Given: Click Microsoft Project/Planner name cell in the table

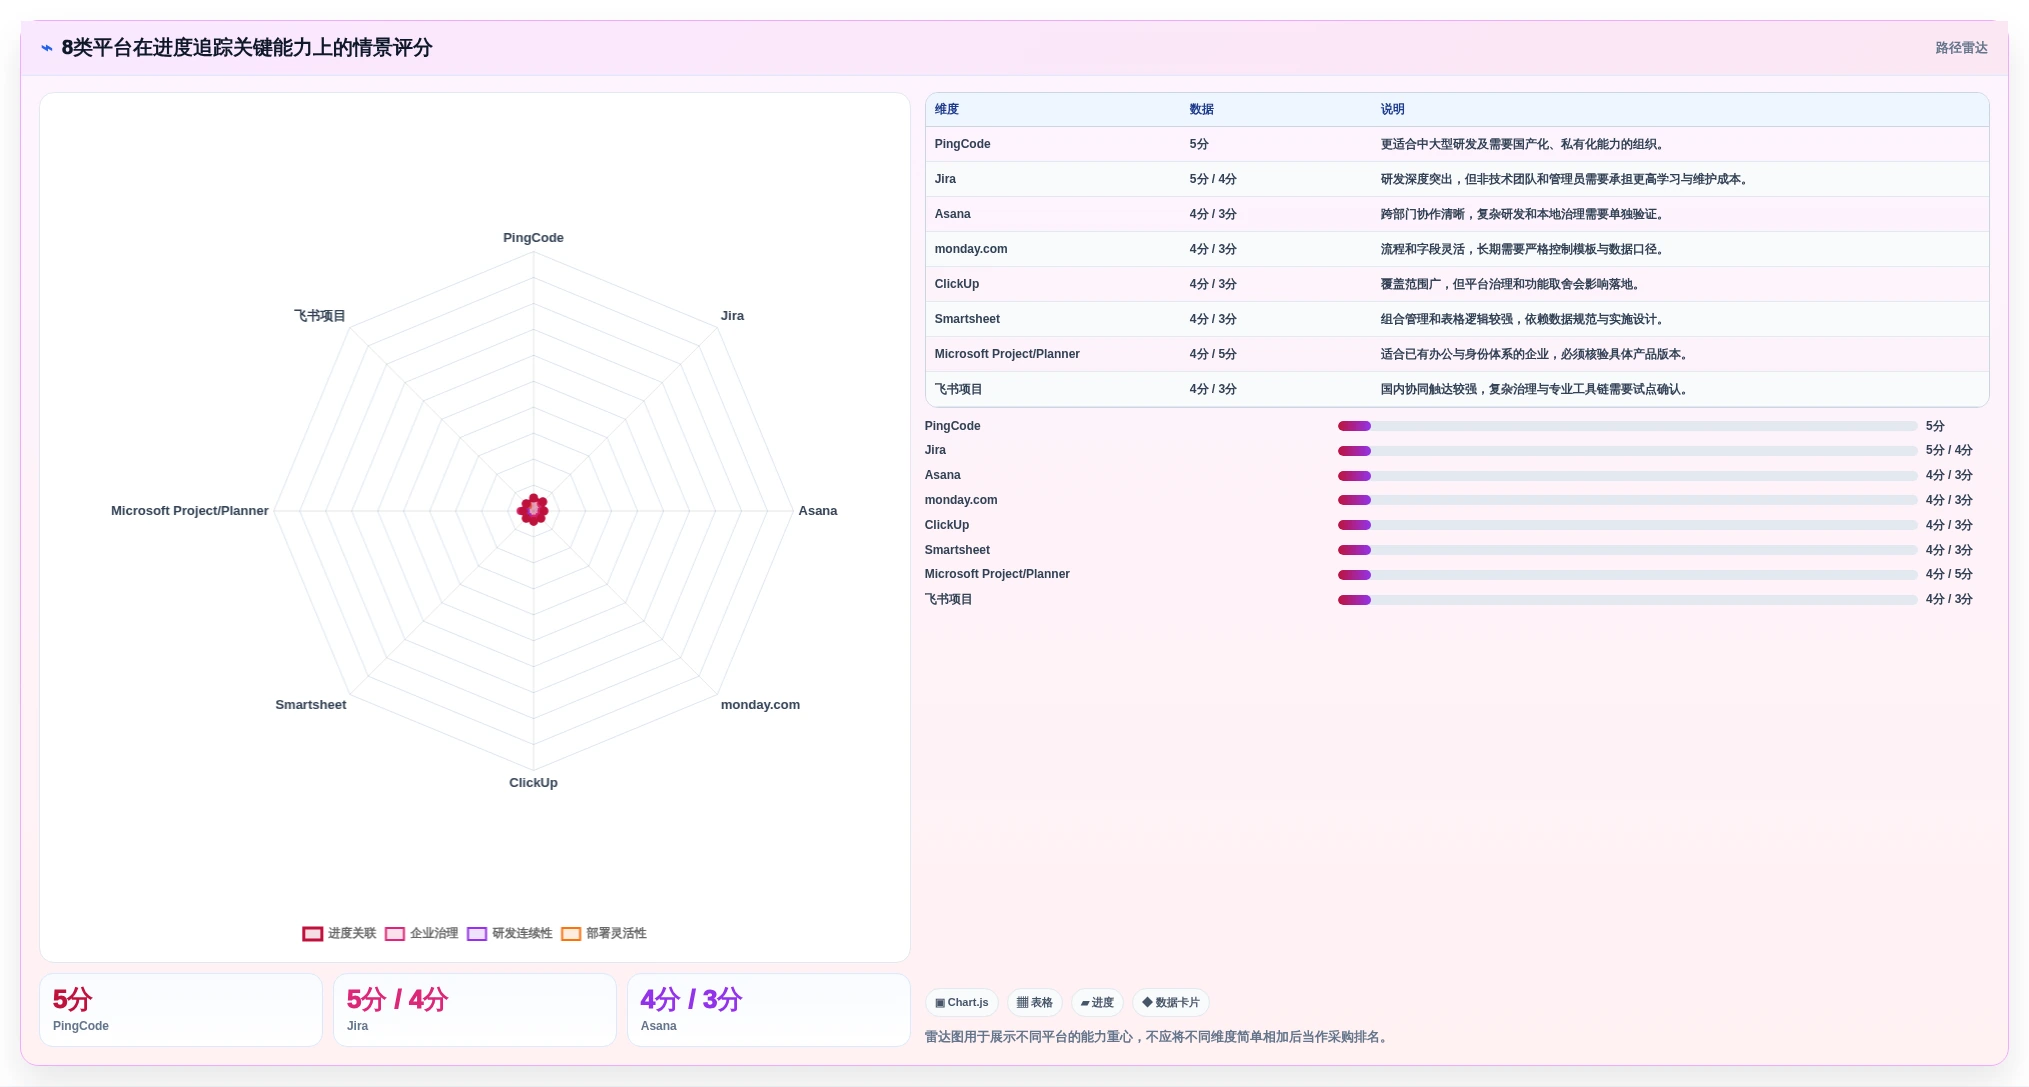Looking at the screenshot, I should [1007, 354].
